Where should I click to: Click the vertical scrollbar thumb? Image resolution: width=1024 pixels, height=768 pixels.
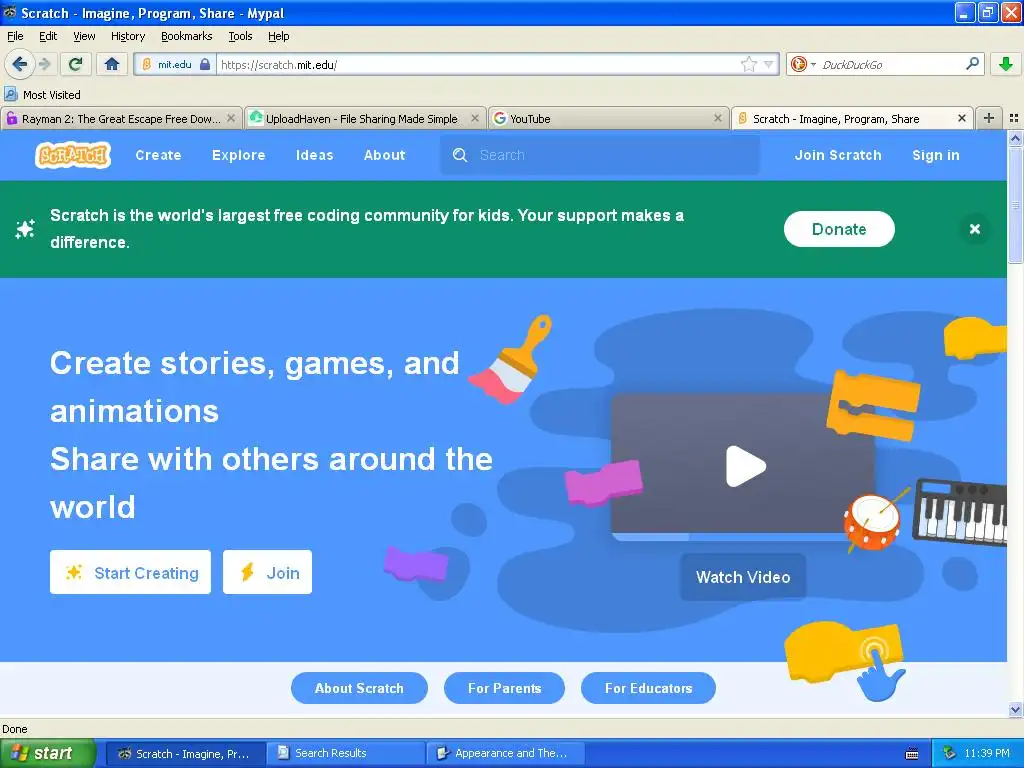coord(1015,204)
